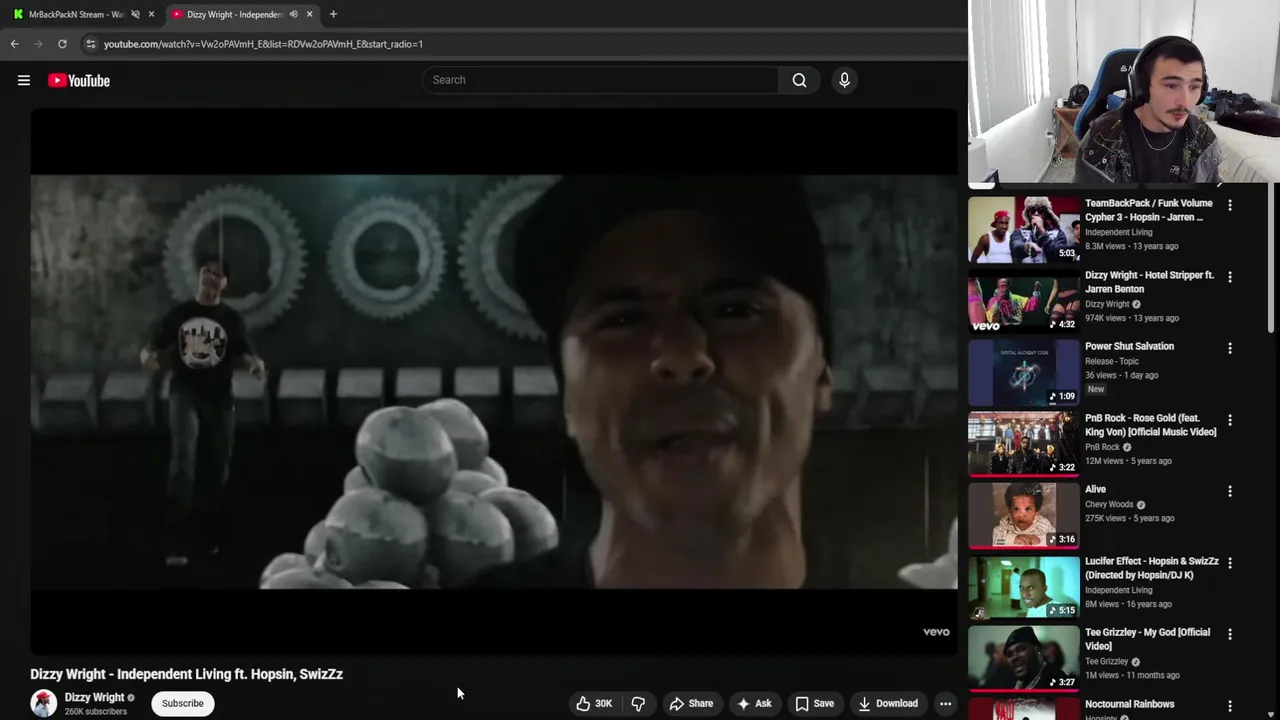Share the Independent Living video
Viewport: 1280px width, 720px height.
[x=691, y=703]
